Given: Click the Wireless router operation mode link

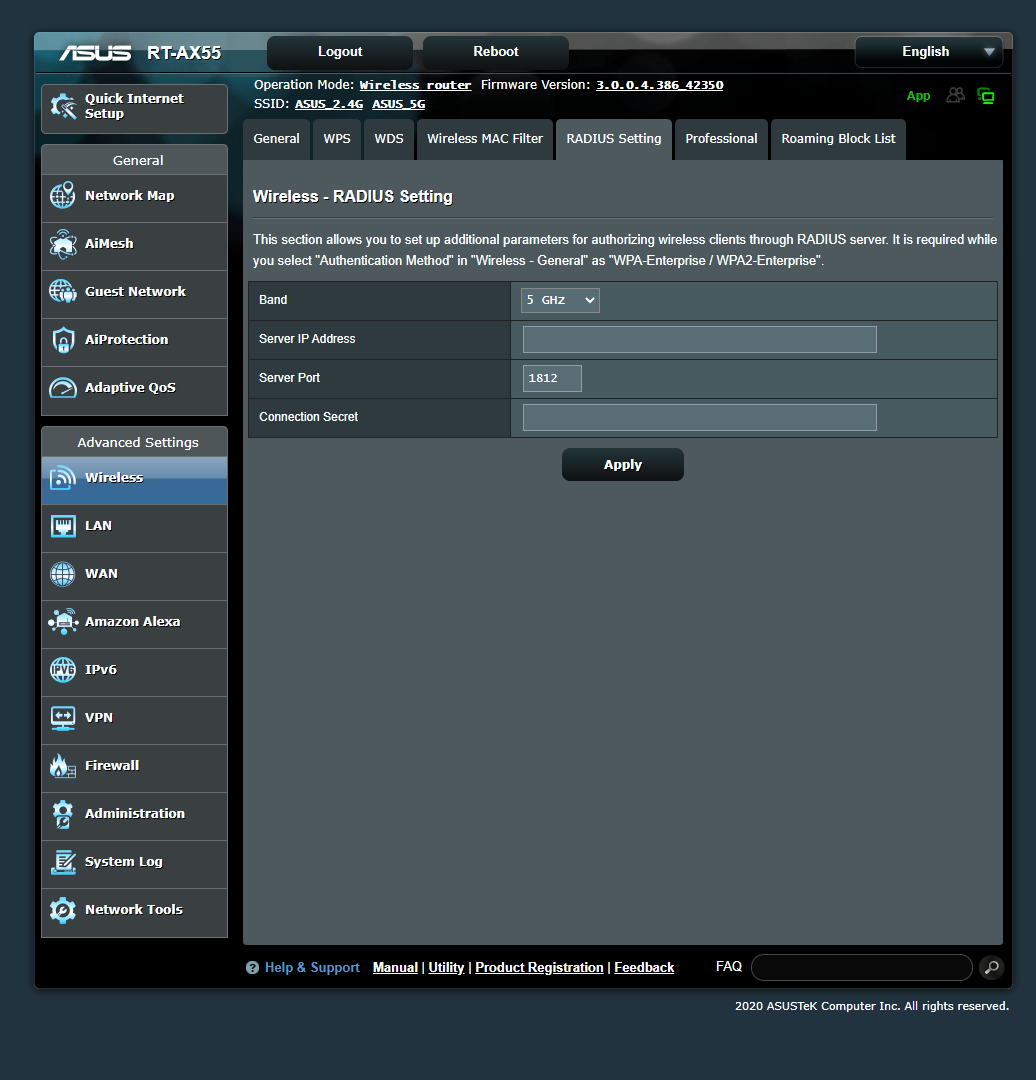Looking at the screenshot, I should (415, 85).
